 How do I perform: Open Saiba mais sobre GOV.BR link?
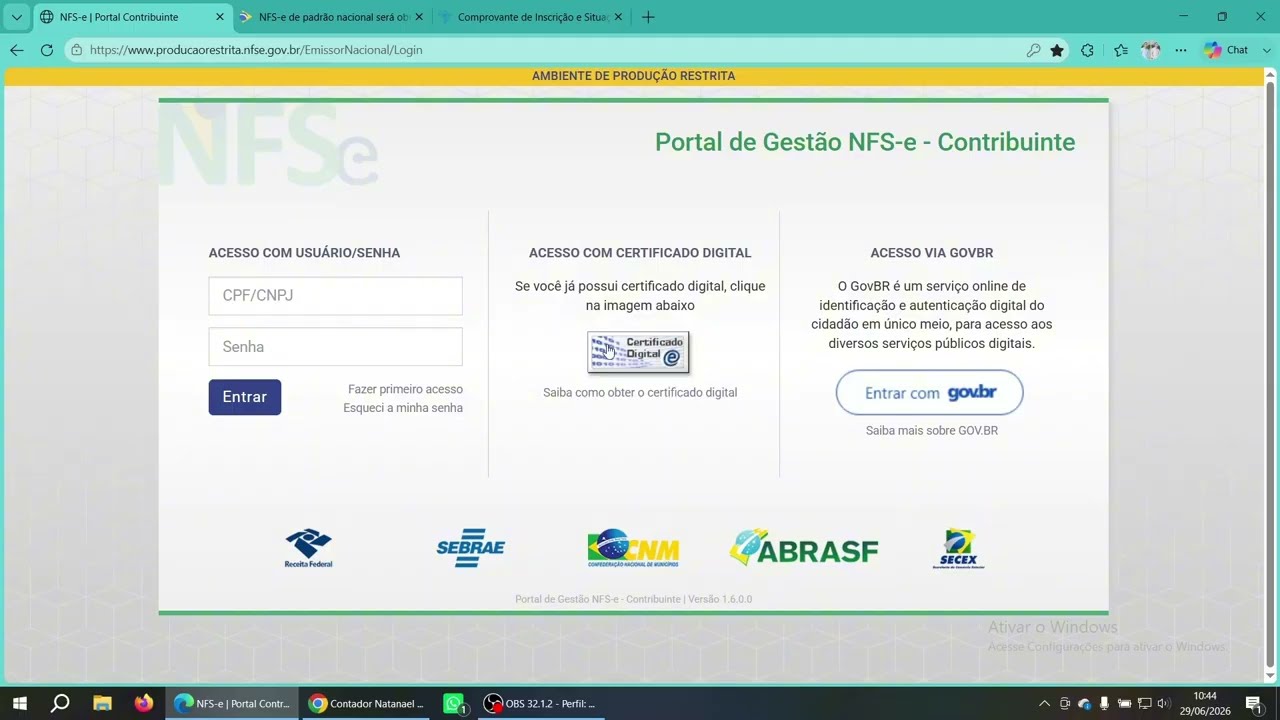(932, 431)
